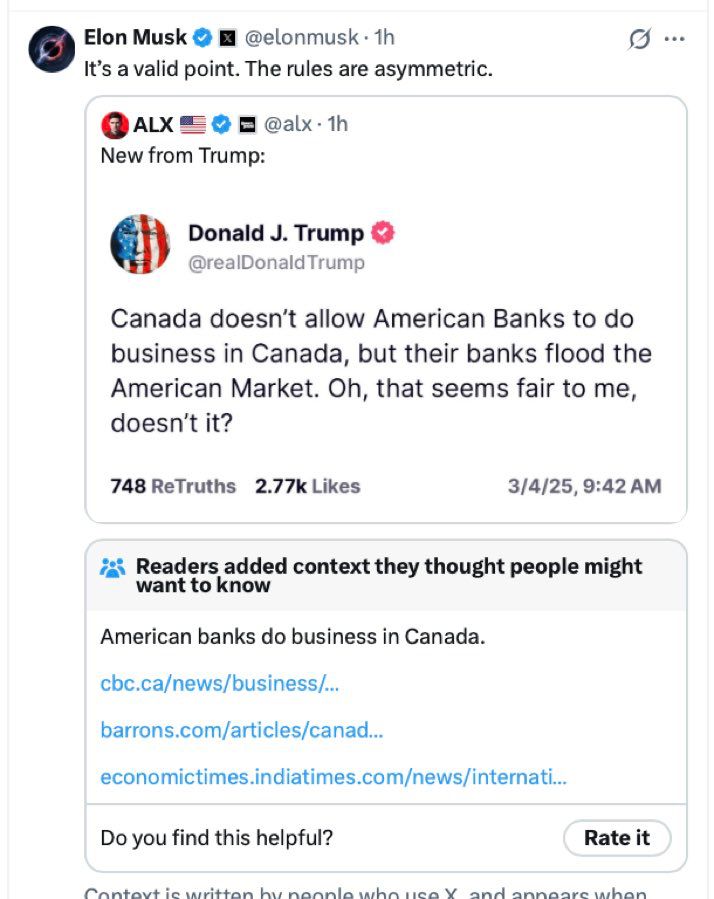
Task: Click the affiliate badge next to ALX
Action: [247, 124]
